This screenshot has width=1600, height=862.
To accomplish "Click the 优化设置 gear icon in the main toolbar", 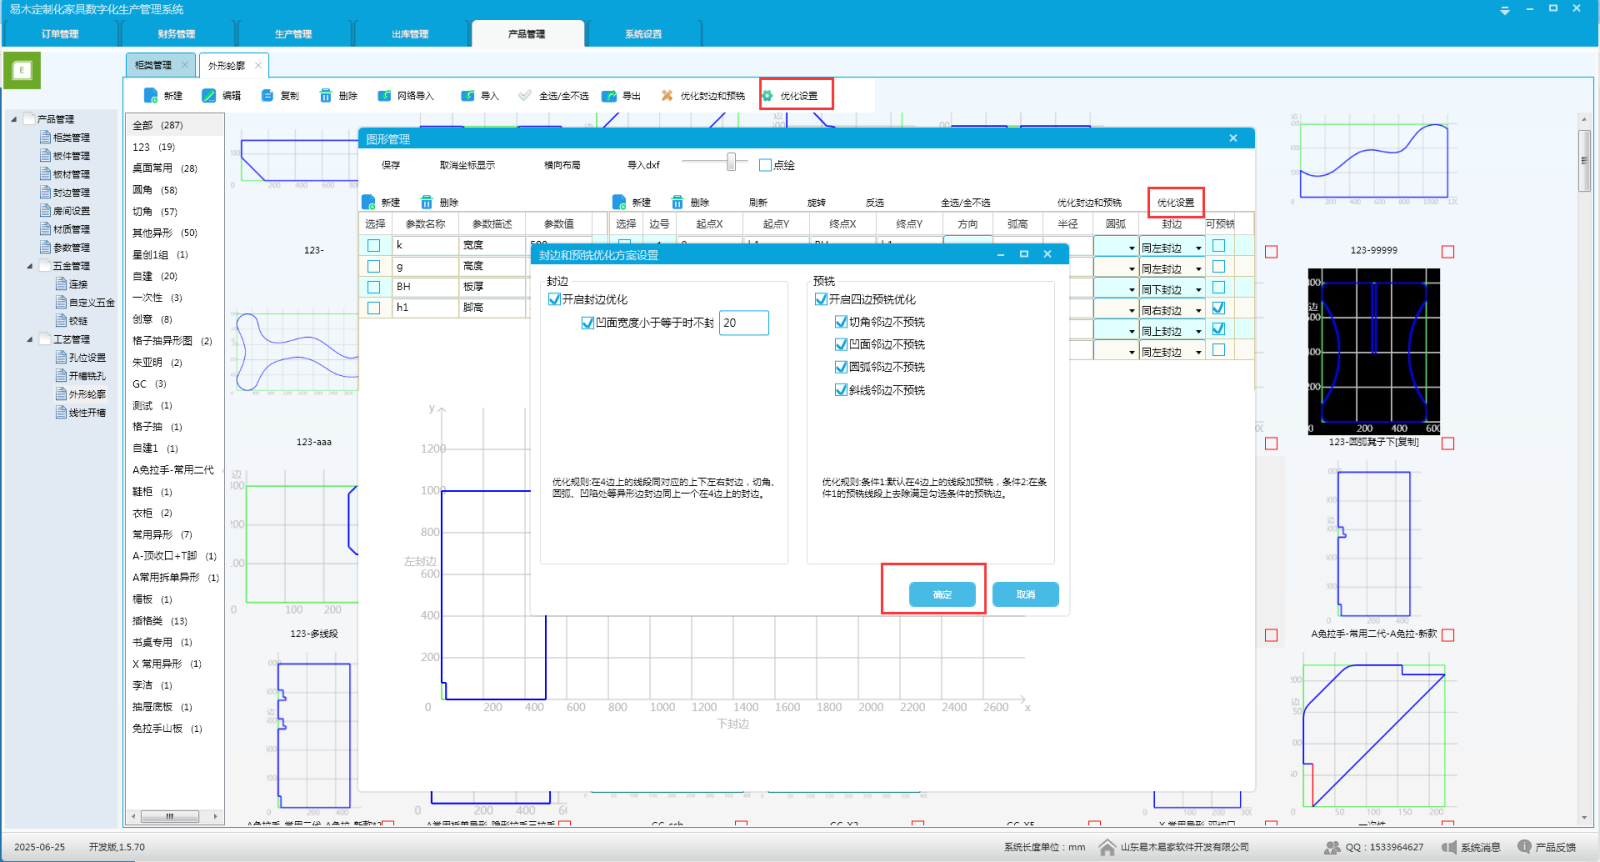I will click(768, 96).
